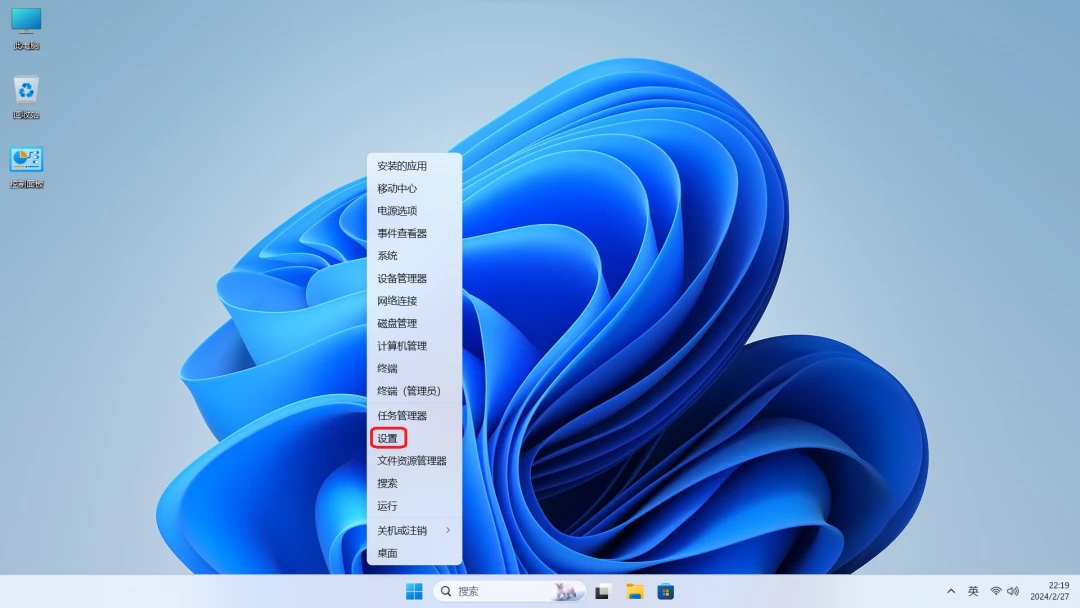This screenshot has width=1080, height=608.
Task: Click the taskbar 搜索 search box
Action: [x=510, y=591]
